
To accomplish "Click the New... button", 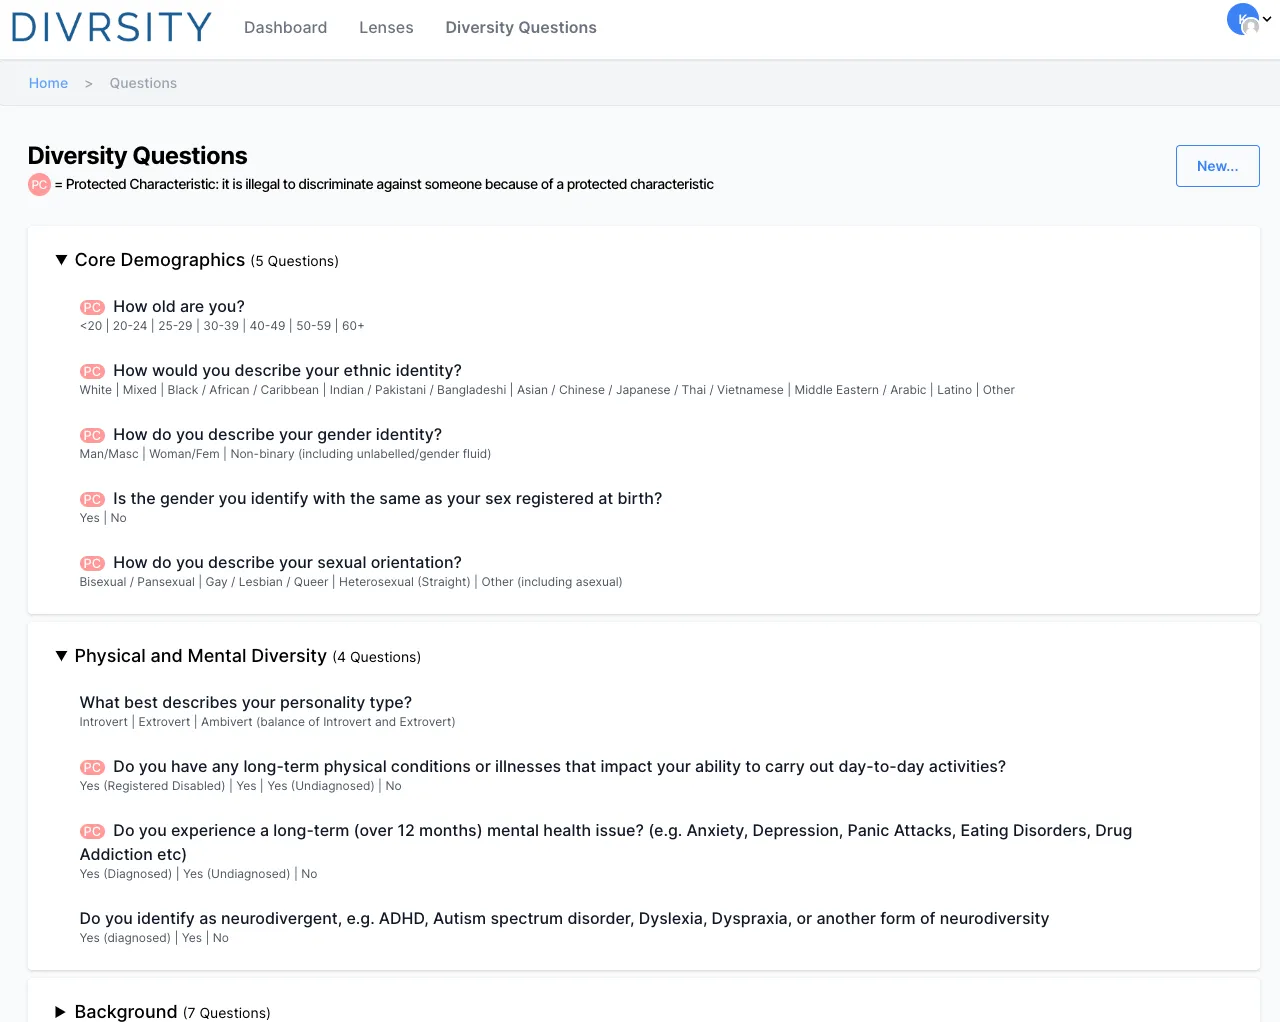I will 1217,166.
